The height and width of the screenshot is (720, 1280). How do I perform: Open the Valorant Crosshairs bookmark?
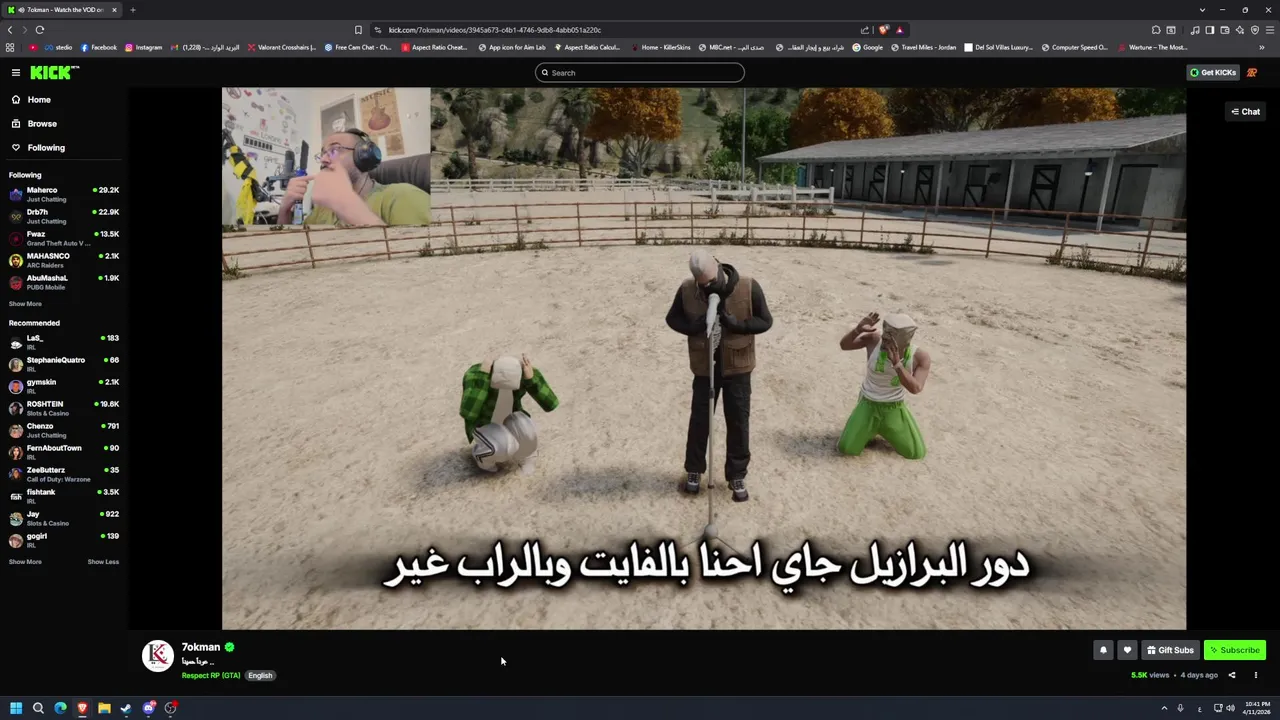click(282, 47)
